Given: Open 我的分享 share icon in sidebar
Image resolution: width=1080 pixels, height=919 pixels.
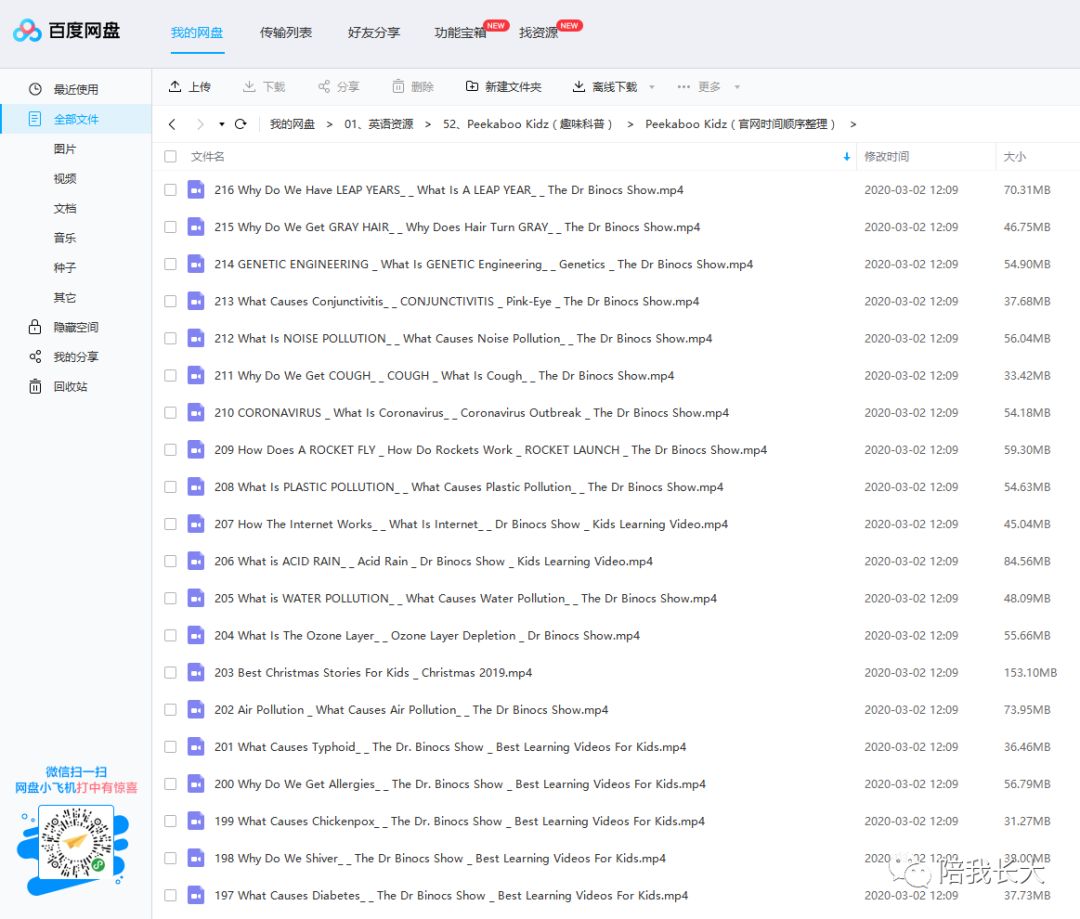Looking at the screenshot, I should coord(35,356).
